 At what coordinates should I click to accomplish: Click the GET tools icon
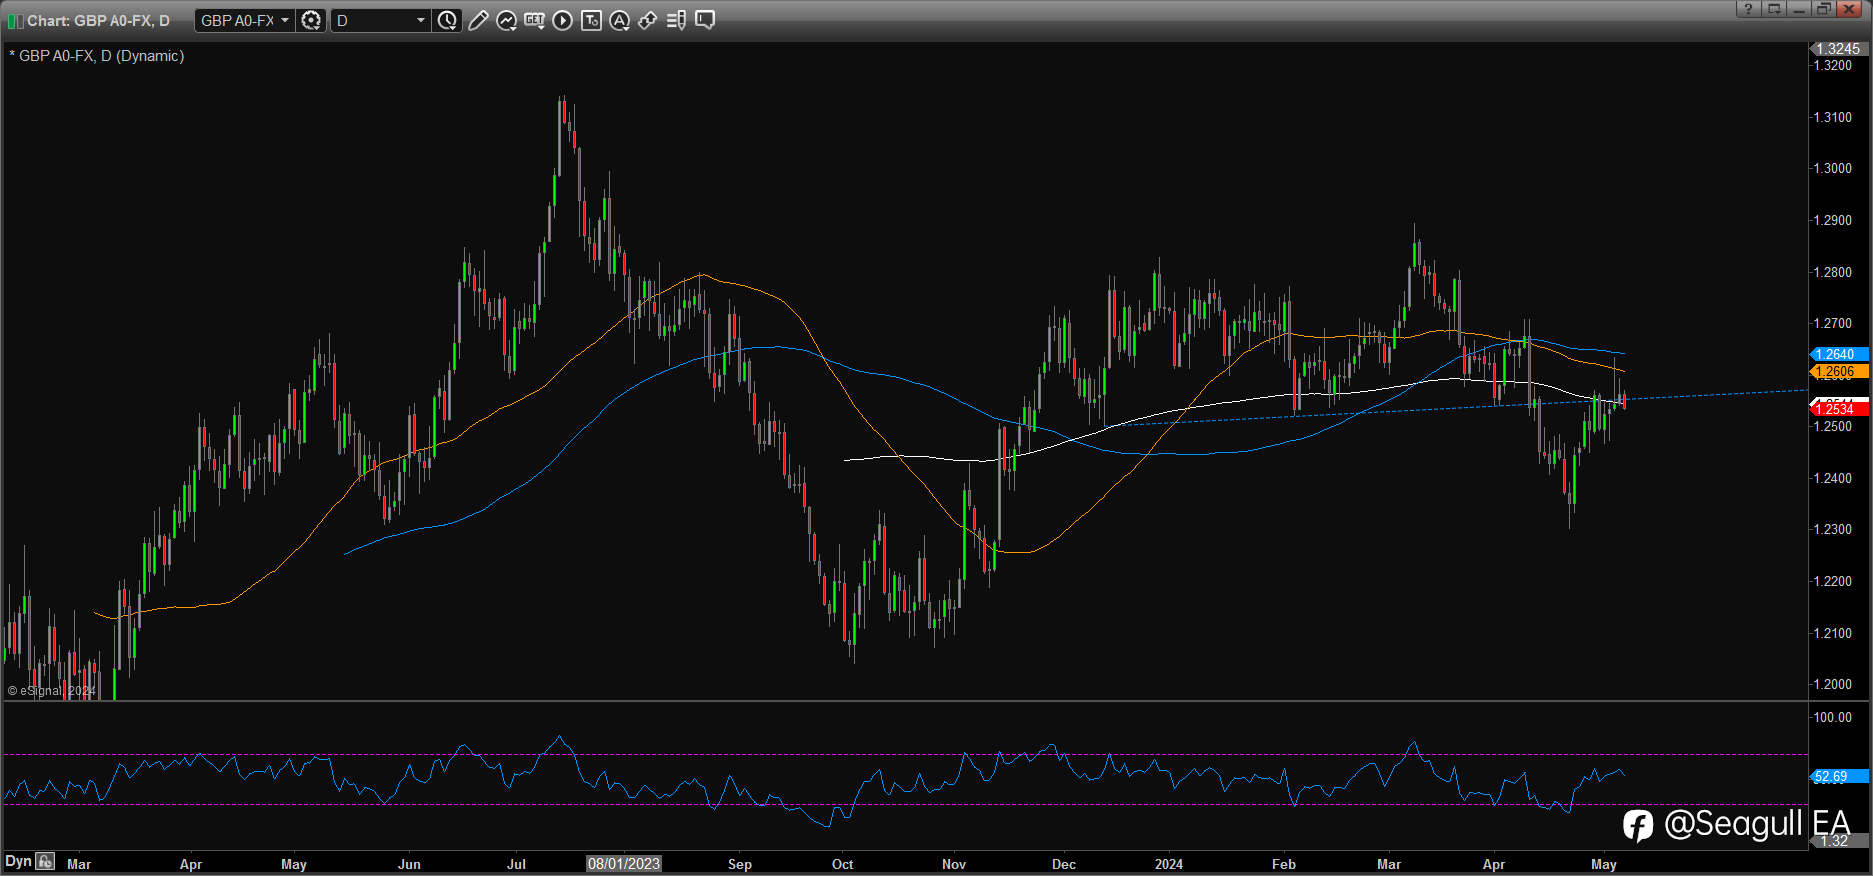[x=534, y=20]
